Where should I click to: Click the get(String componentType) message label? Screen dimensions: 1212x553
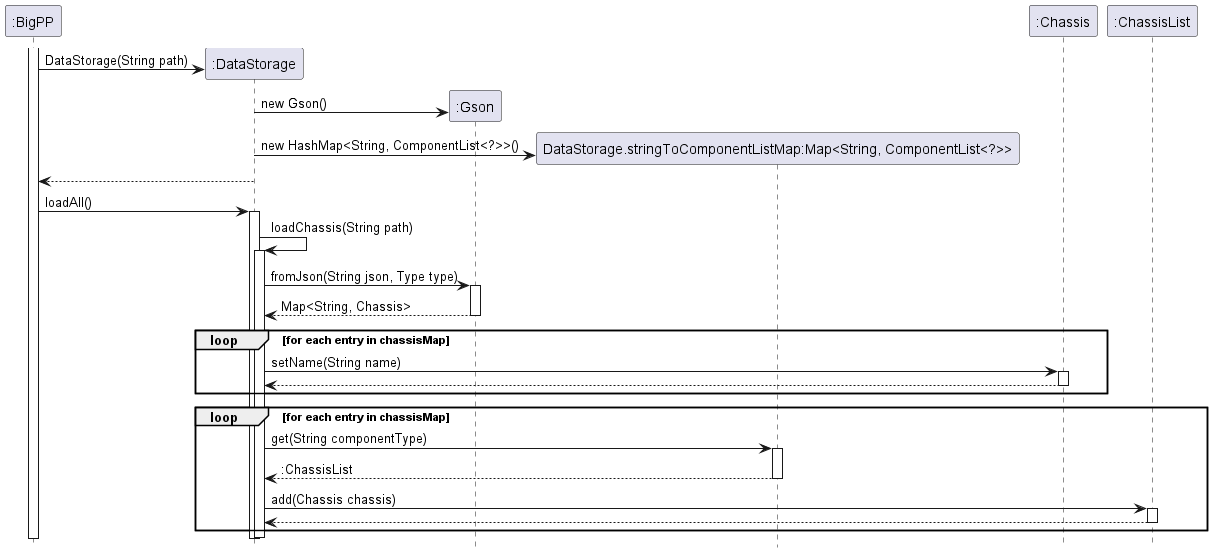pyautogui.click(x=348, y=438)
